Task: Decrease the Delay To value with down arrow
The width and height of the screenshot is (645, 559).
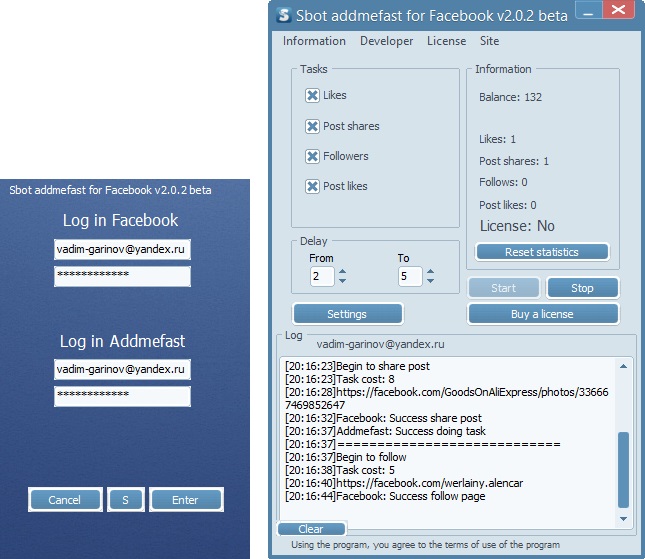Action: click(430, 281)
